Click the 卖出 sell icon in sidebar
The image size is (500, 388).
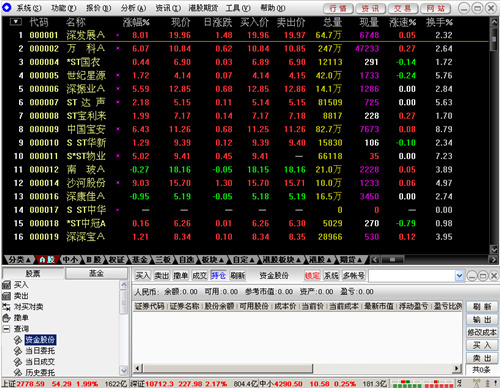coord(6,296)
